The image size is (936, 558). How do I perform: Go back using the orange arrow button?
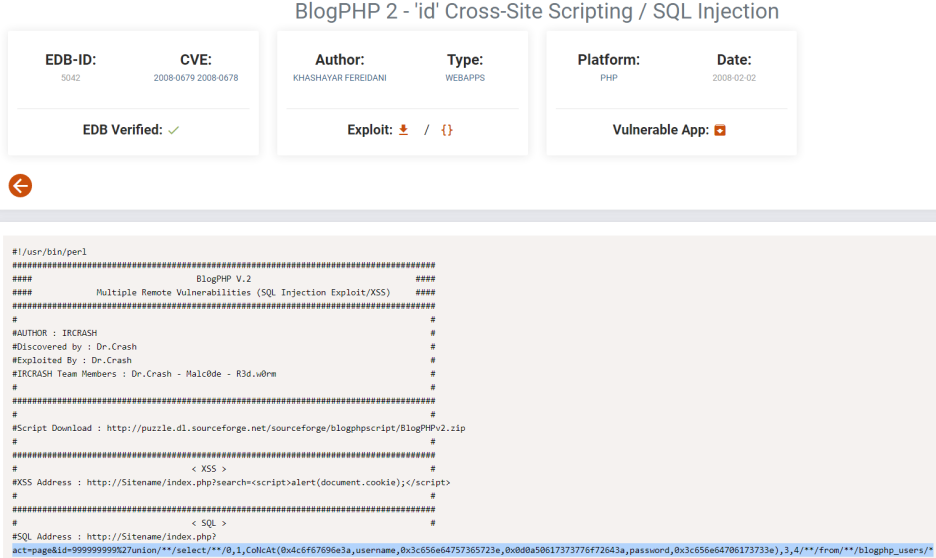point(20,186)
